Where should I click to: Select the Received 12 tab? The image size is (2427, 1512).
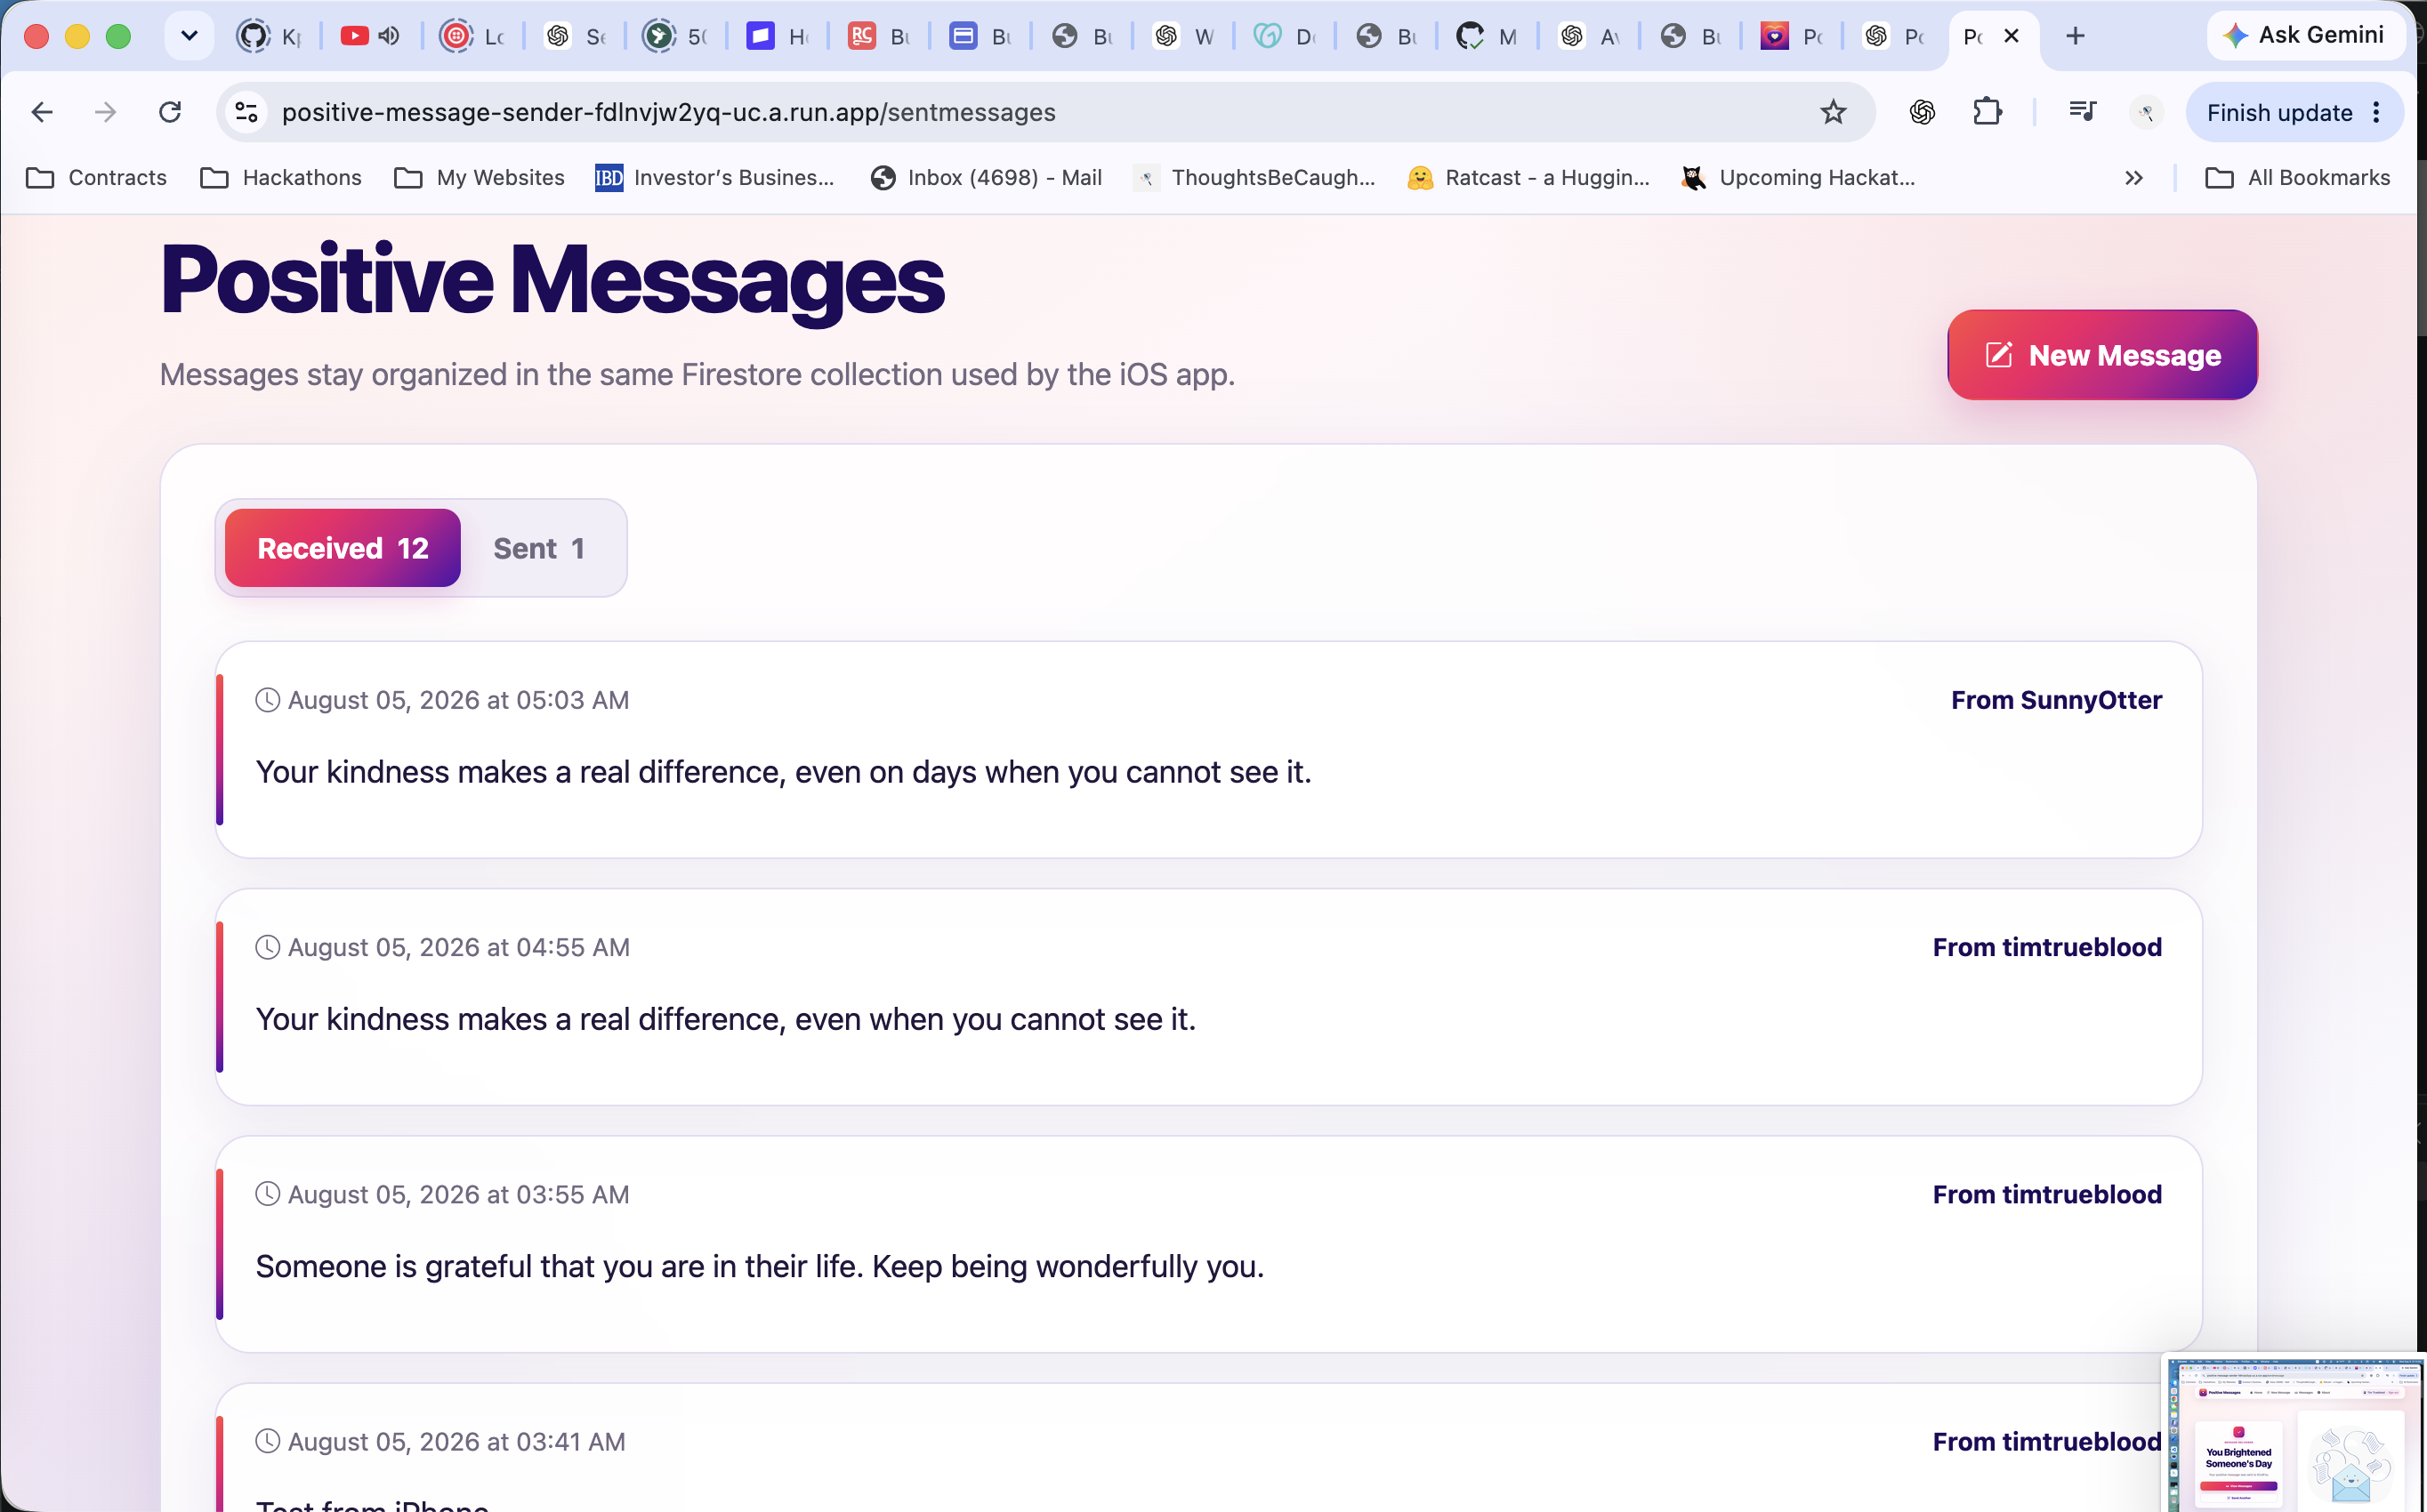pos(342,548)
